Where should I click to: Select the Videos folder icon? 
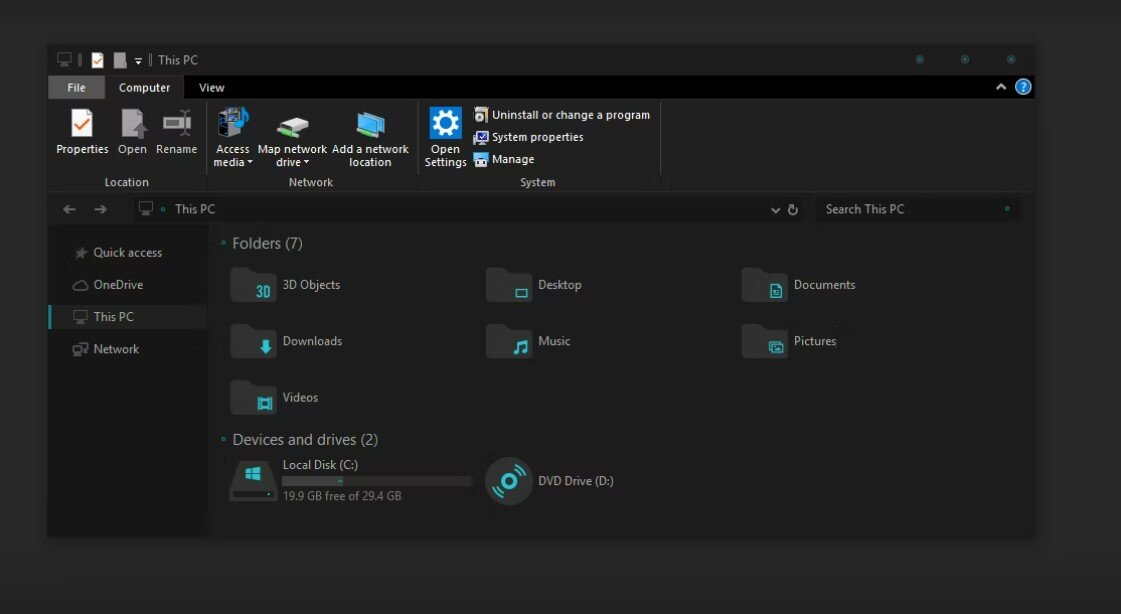254,397
